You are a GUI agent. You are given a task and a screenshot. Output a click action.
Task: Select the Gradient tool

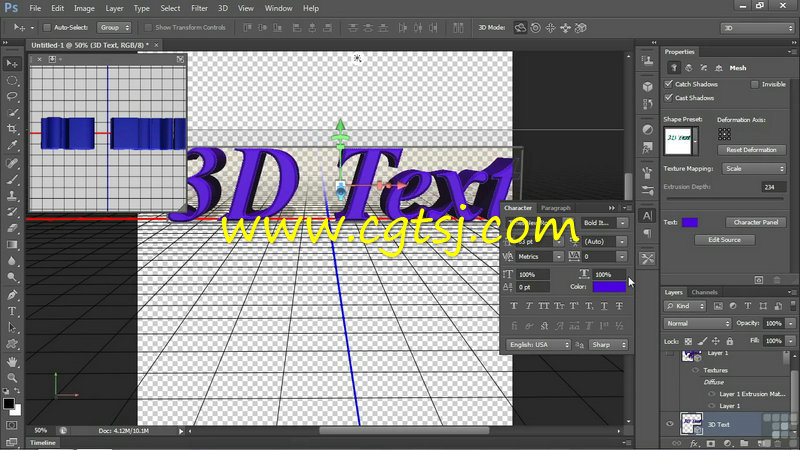12,244
